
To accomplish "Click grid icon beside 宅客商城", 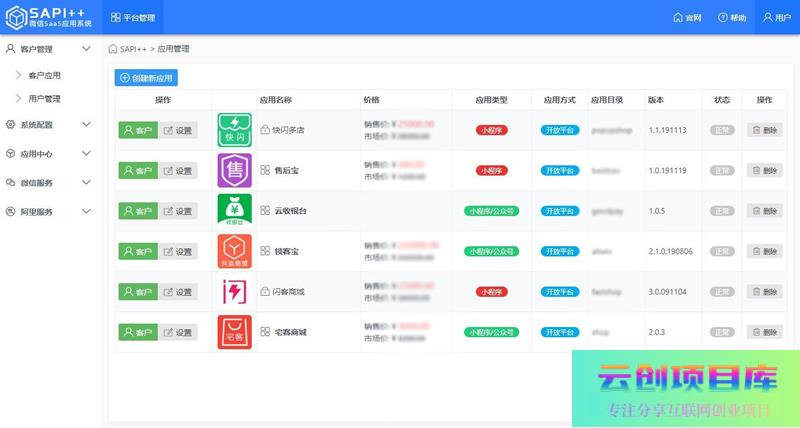I will tap(265, 332).
